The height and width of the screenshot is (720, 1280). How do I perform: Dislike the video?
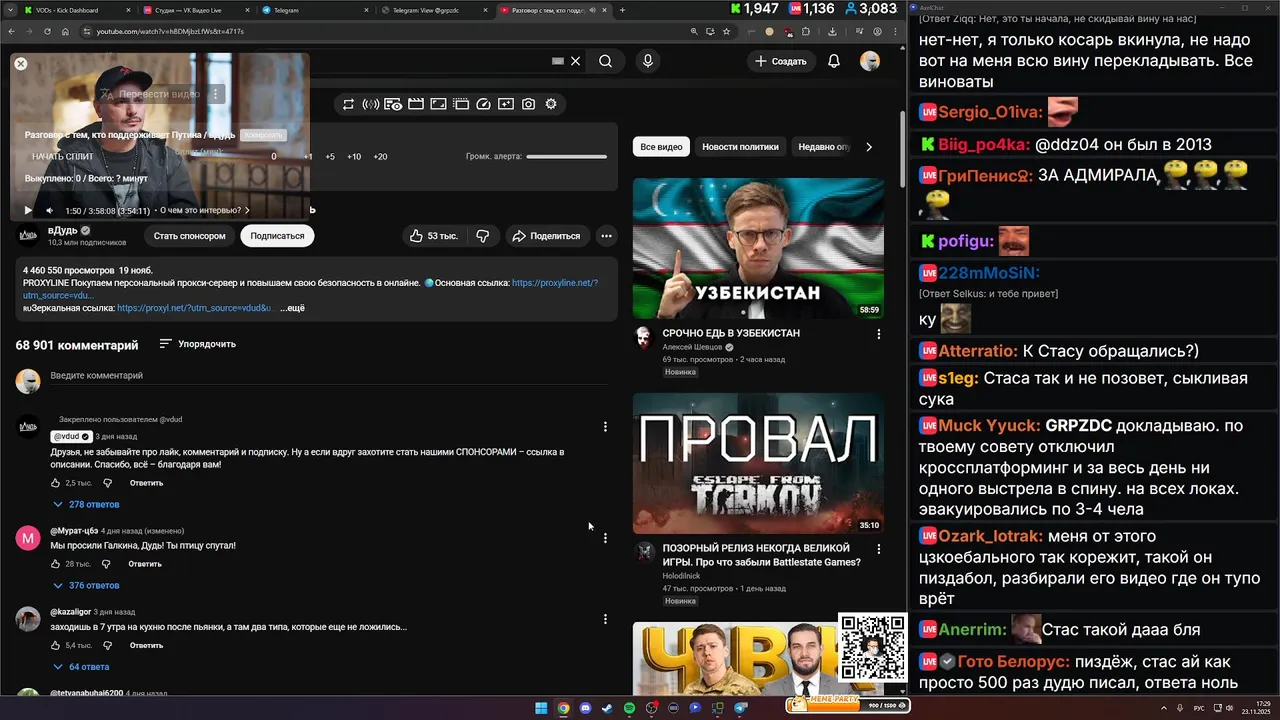(x=483, y=236)
